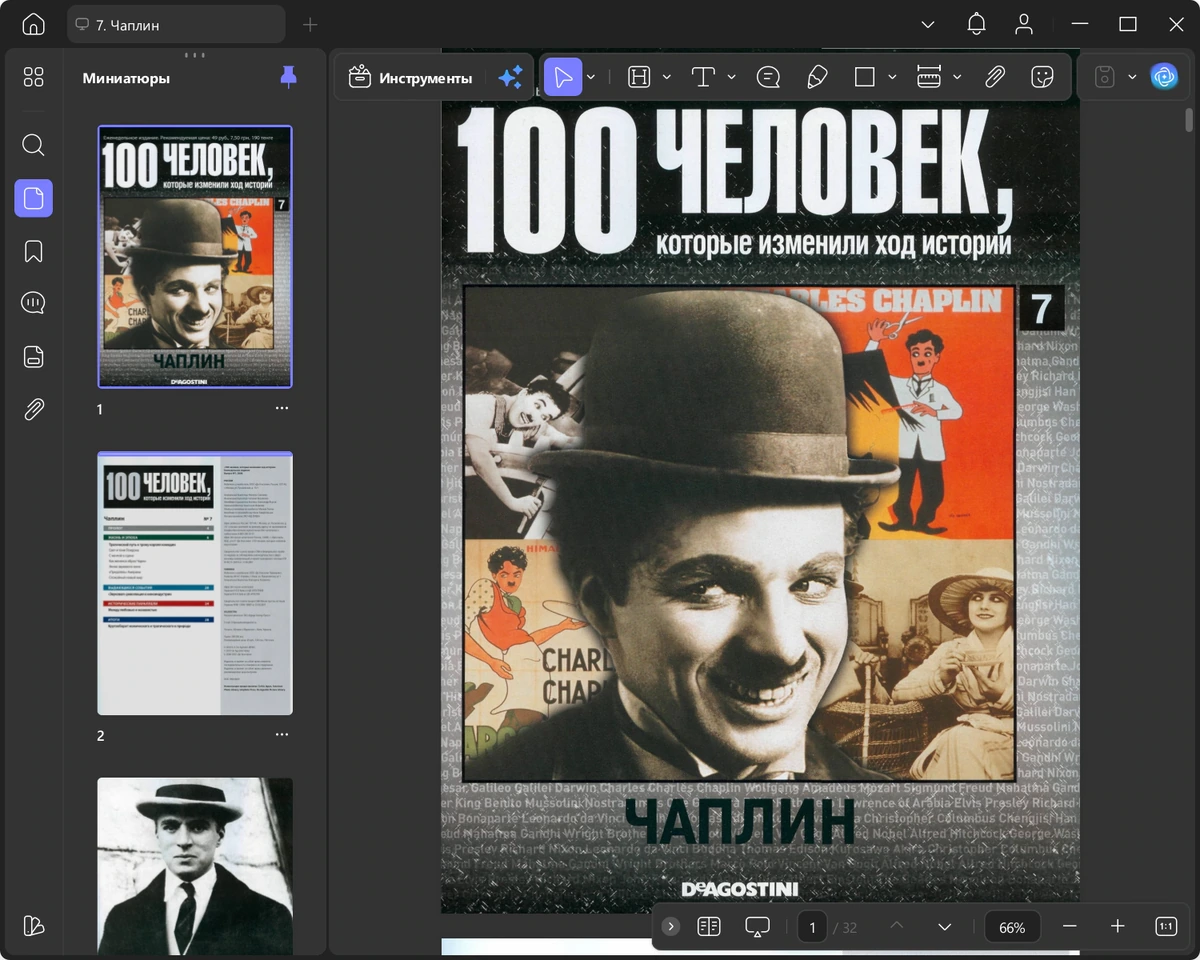Expand text tool options arrow
Image resolution: width=1200 pixels, height=960 pixels.
click(x=732, y=77)
